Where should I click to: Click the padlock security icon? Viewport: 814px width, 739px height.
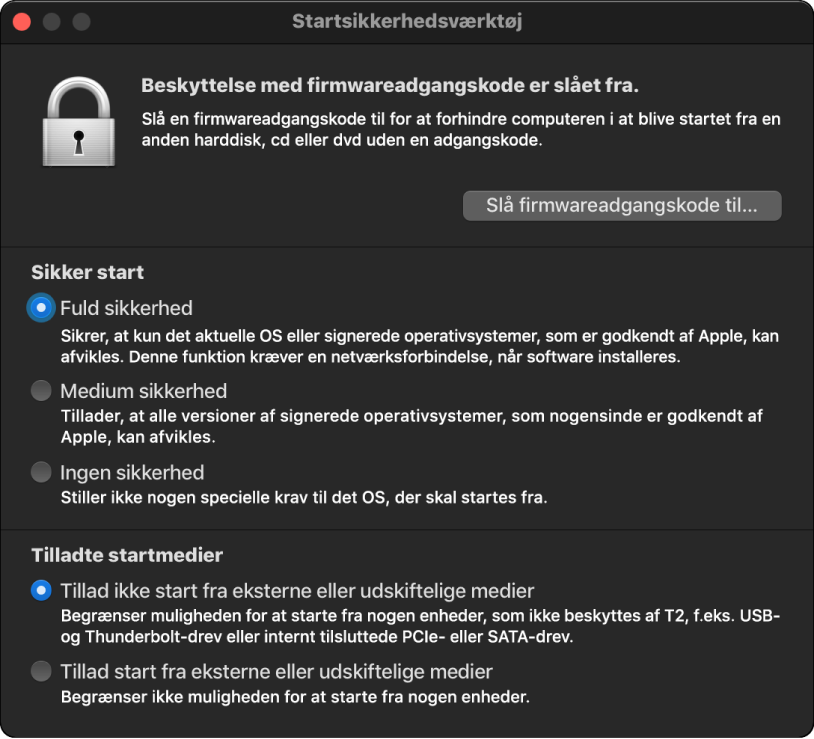pos(79,120)
